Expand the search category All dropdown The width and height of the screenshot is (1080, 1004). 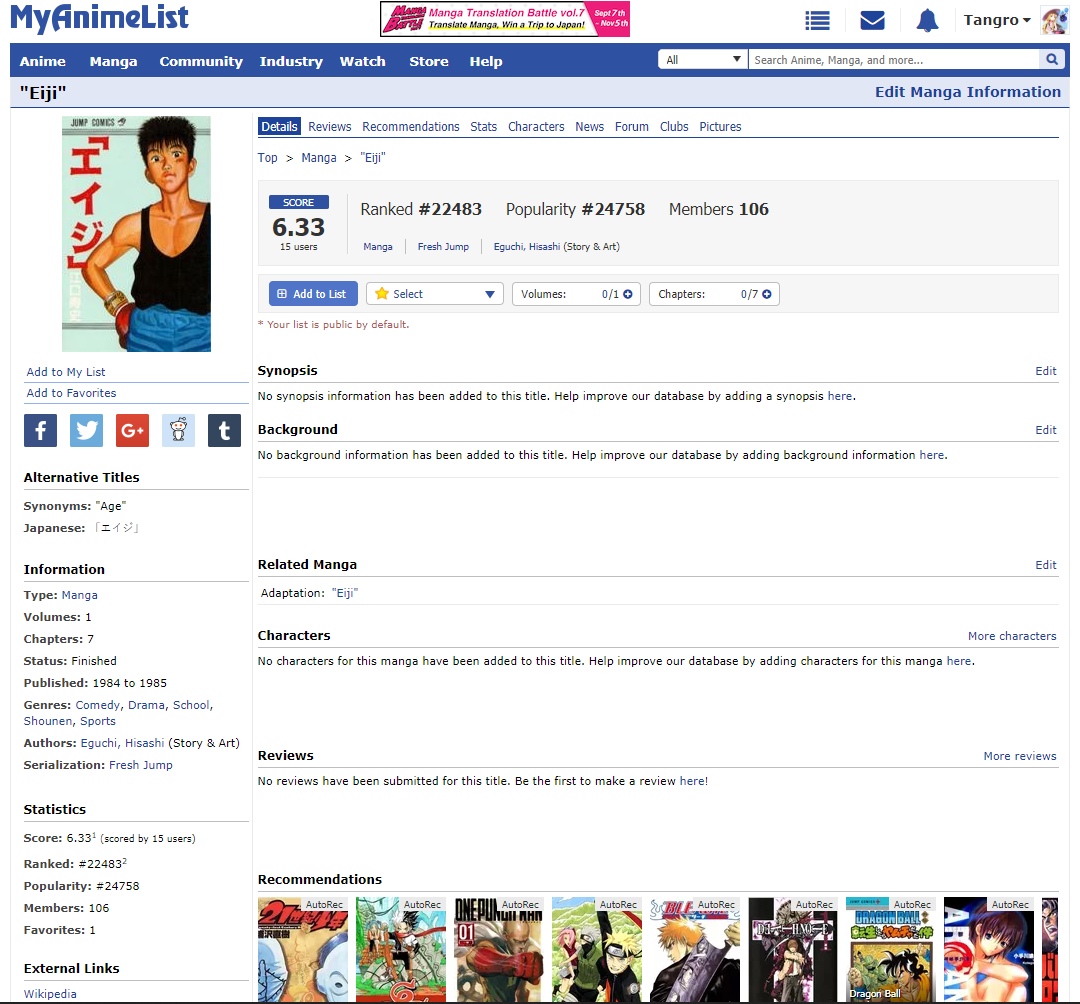703,60
